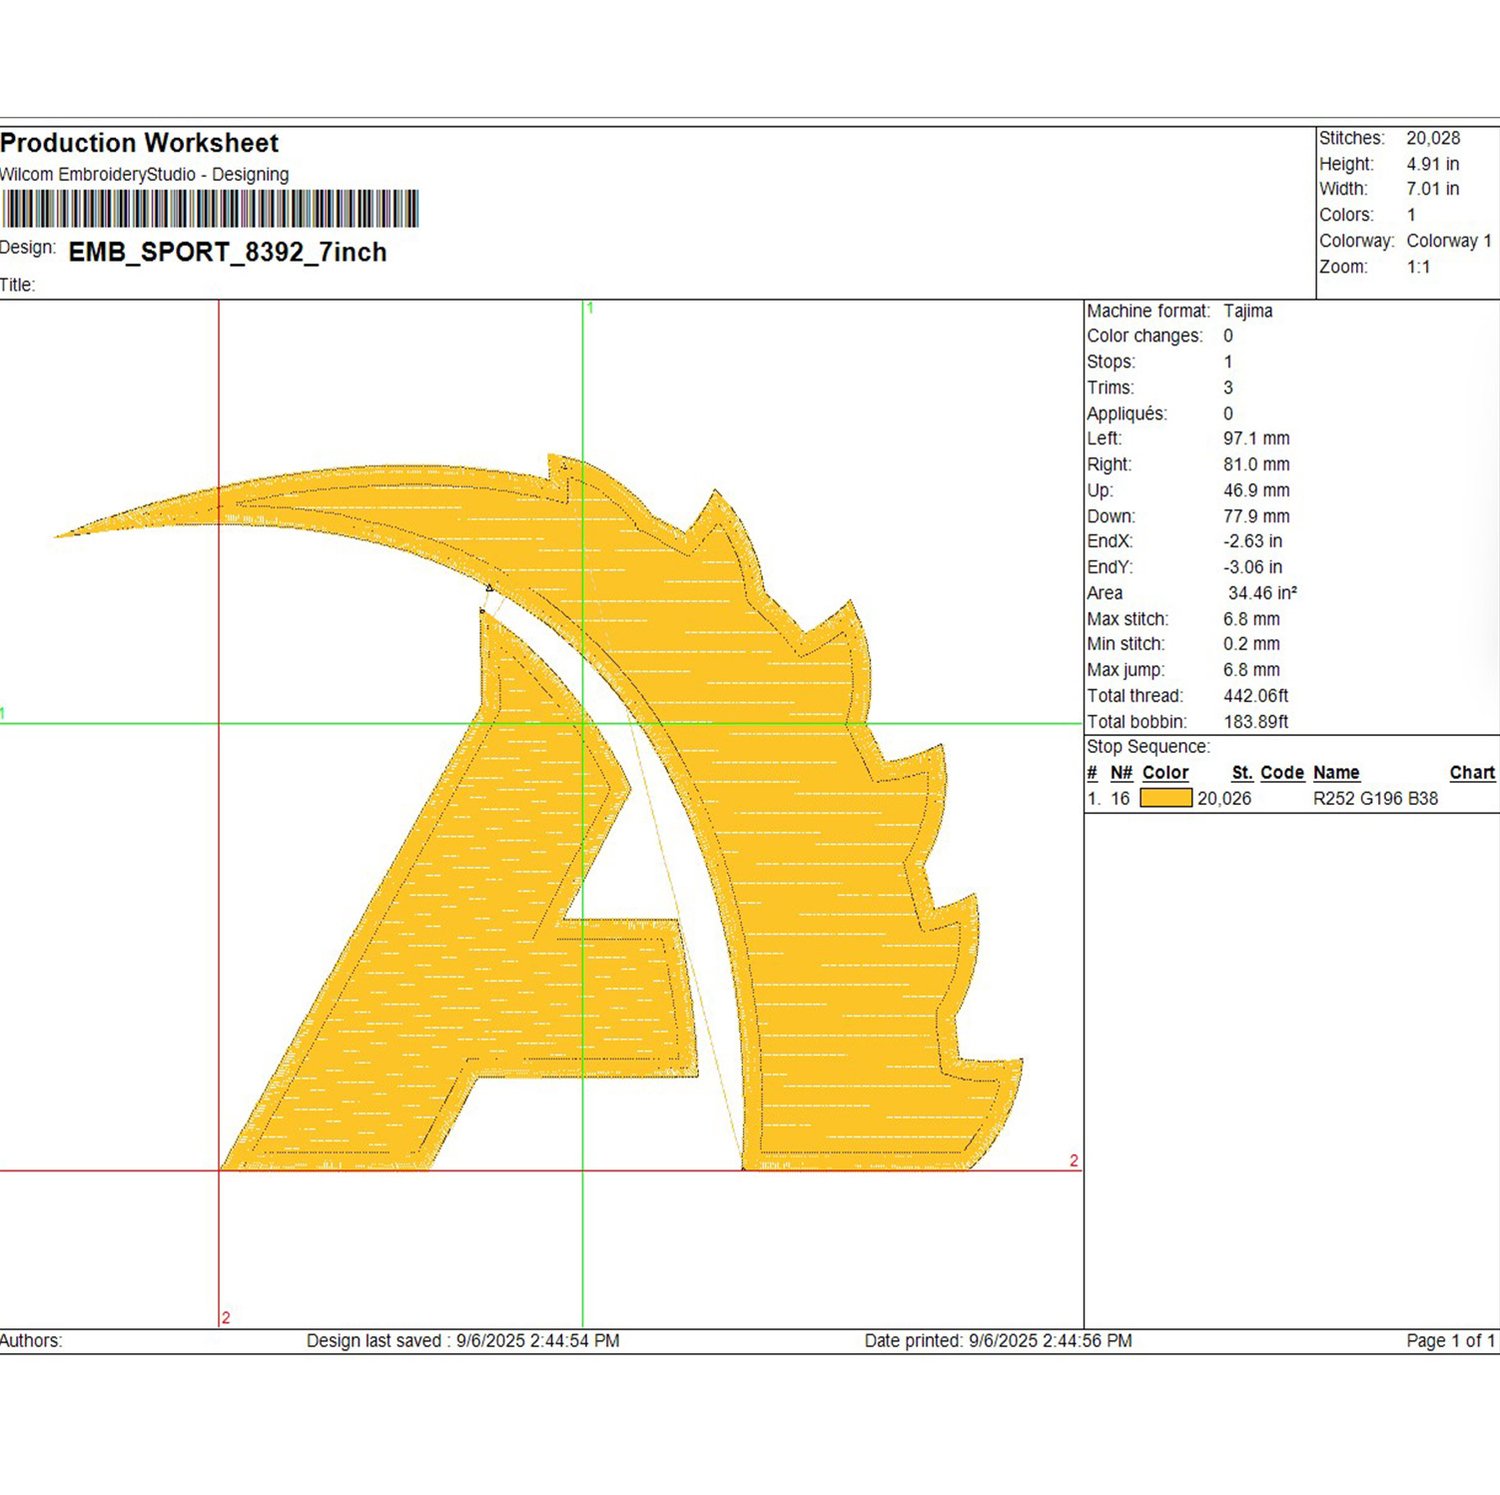Click the Total bobbin value '183.89ft'
Screen dimensions: 1500x1495
pos(1256,722)
